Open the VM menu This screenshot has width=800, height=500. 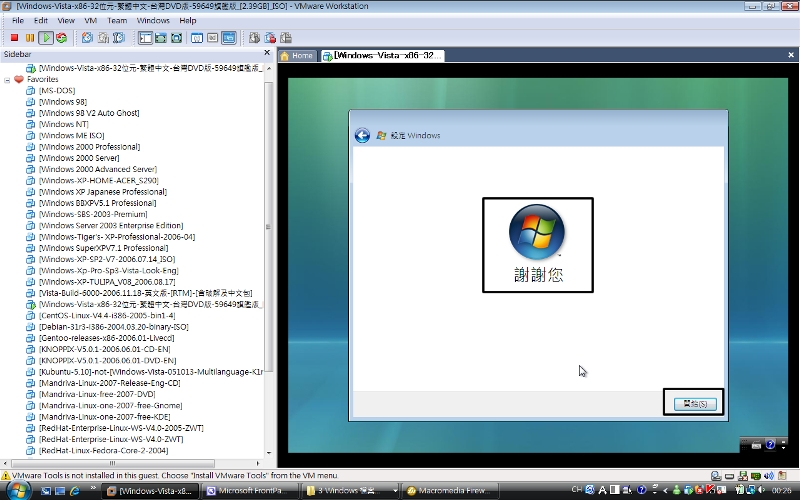coord(91,20)
